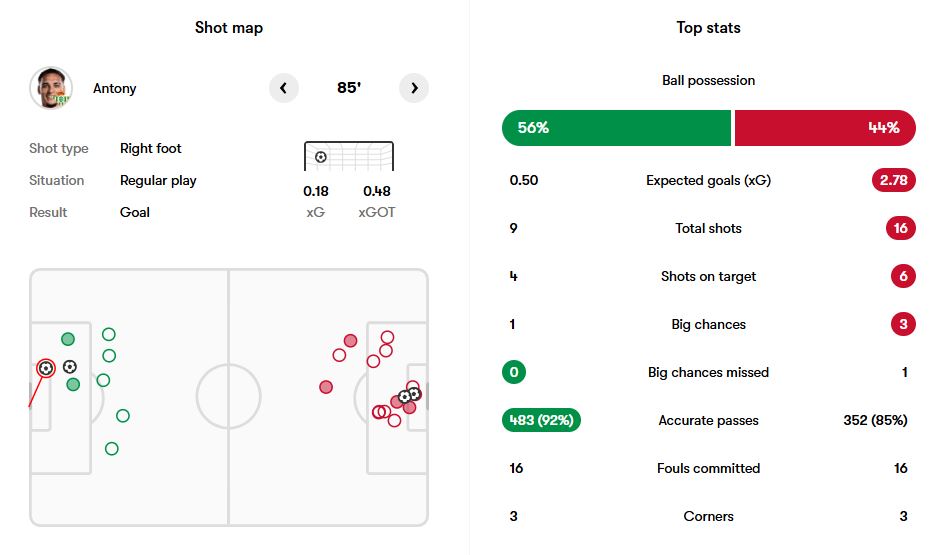Click Antony's player avatar photo
This screenshot has height=555, width=942.
click(51, 88)
